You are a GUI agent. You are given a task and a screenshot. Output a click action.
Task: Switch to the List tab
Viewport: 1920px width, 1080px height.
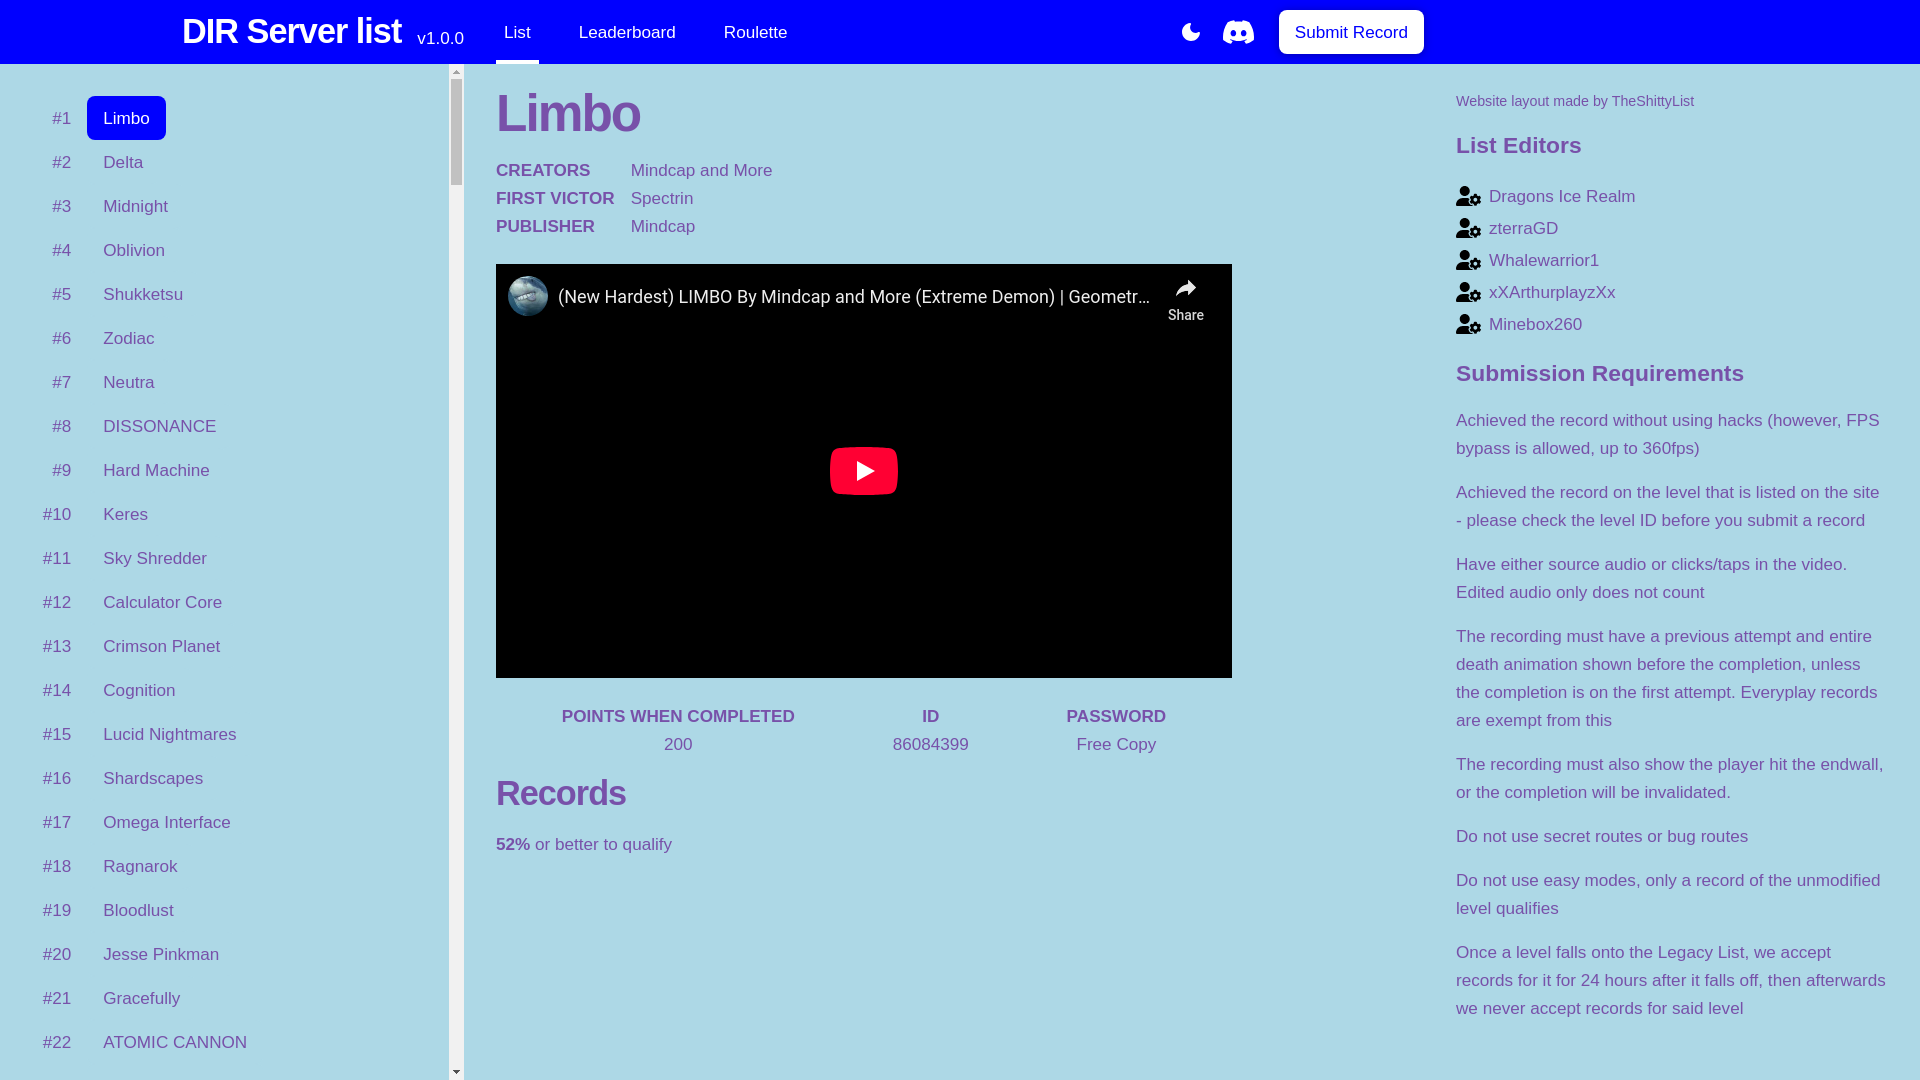tap(517, 32)
